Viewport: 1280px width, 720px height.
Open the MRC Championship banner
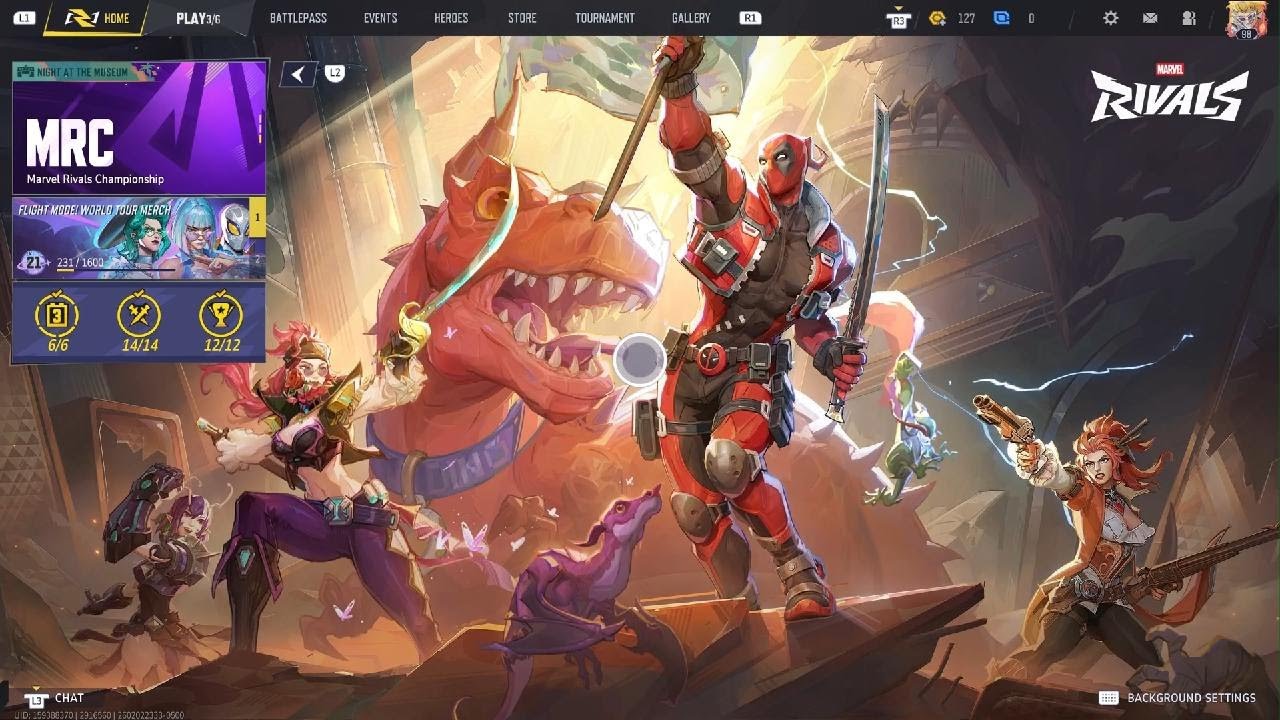pos(139,127)
